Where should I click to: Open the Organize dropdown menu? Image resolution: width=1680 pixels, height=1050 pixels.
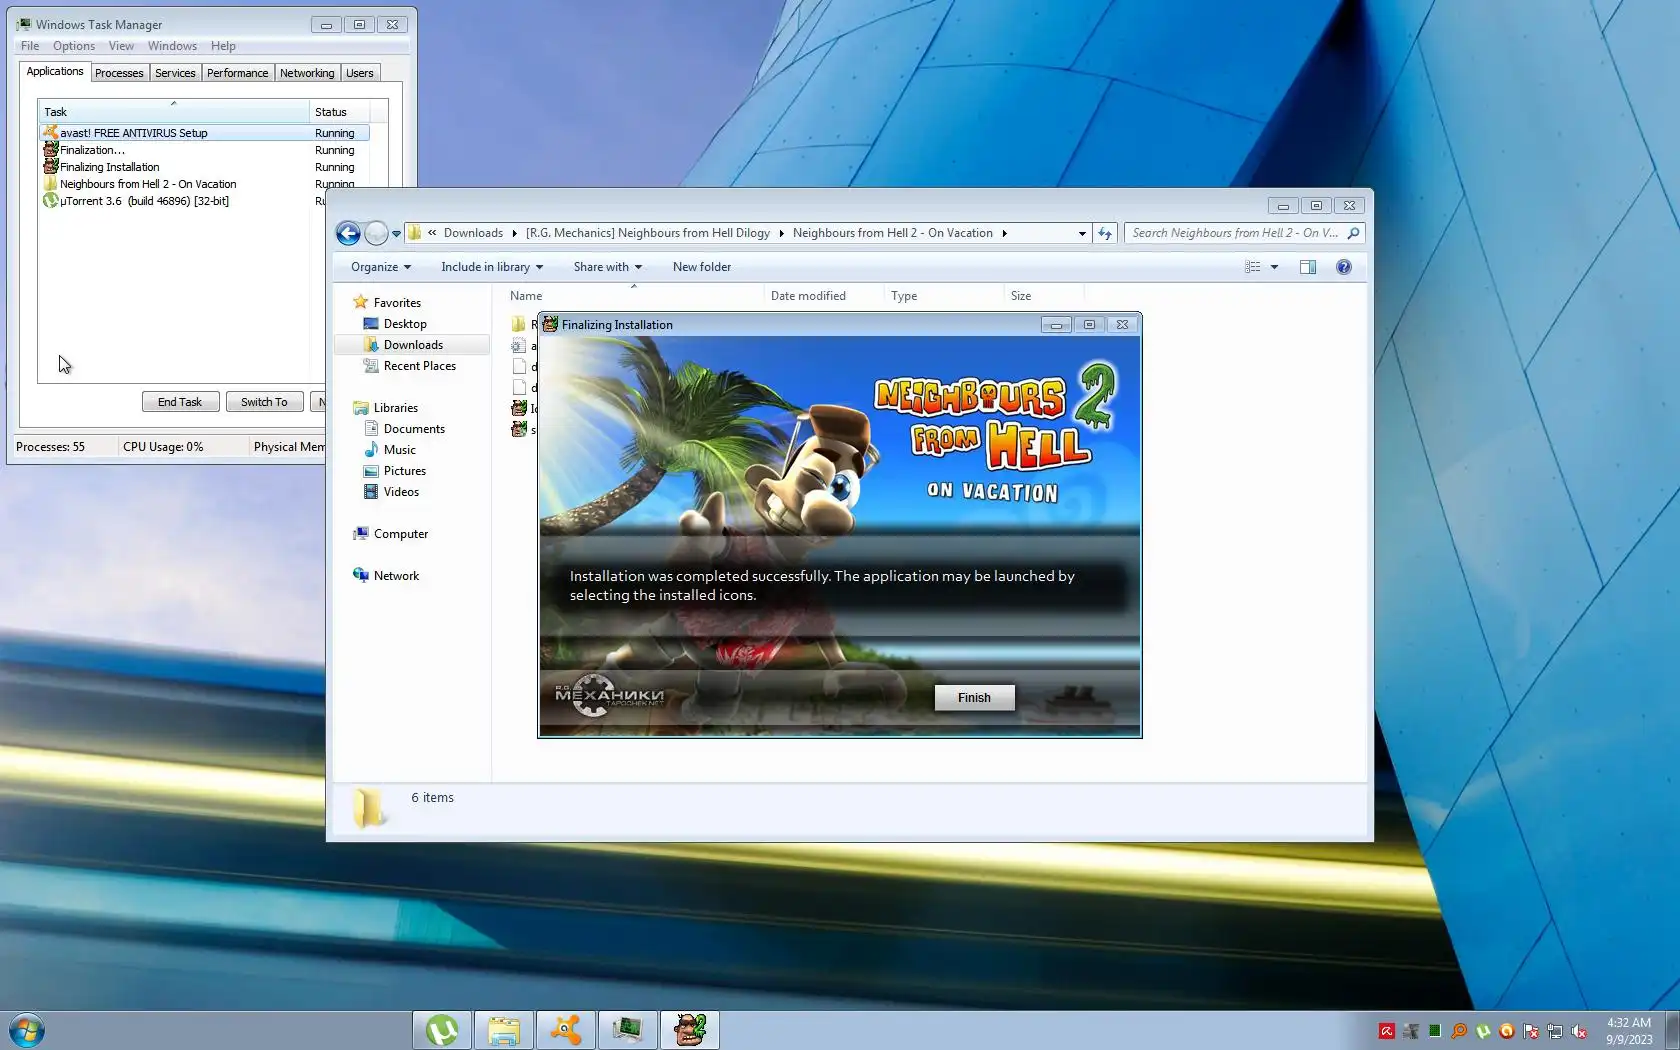(x=381, y=267)
